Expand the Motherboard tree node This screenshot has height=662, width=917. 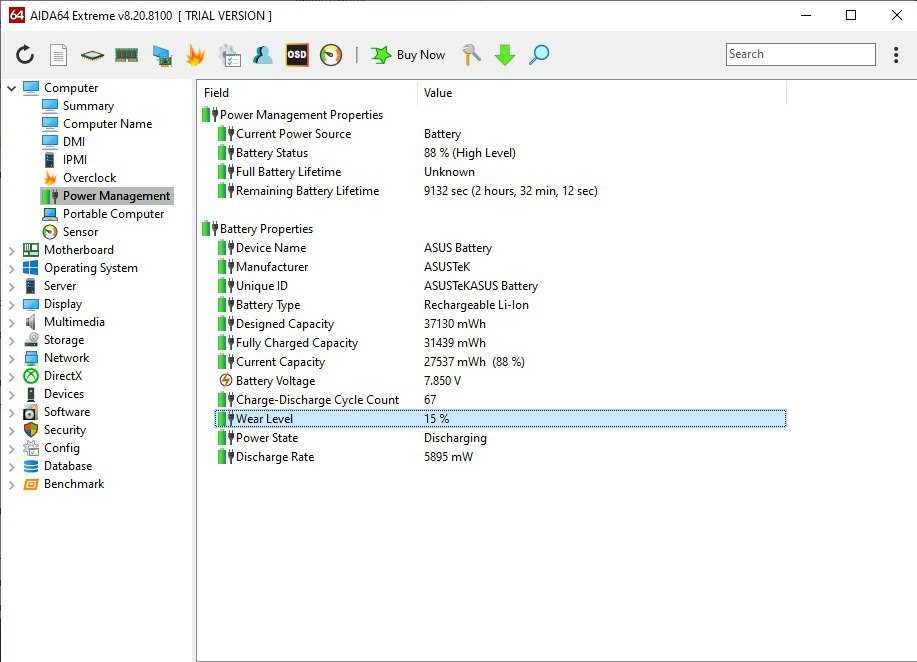11,250
